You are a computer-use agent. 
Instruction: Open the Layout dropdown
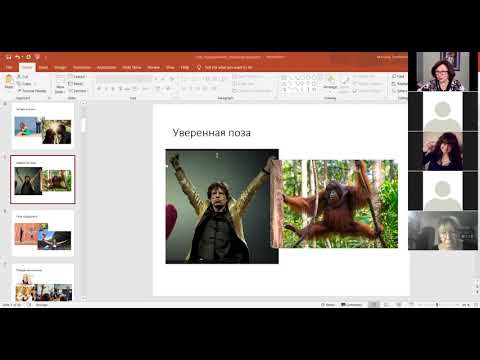(78, 77)
